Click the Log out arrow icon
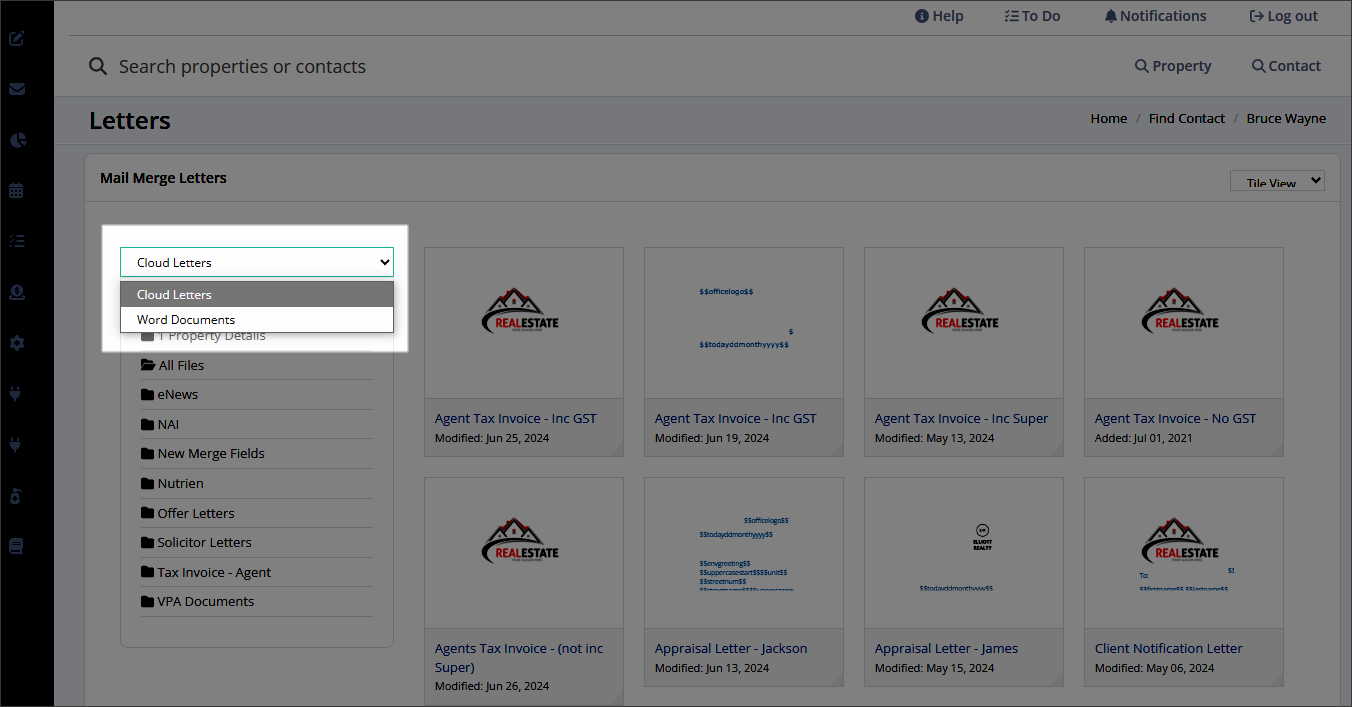 click(1257, 16)
